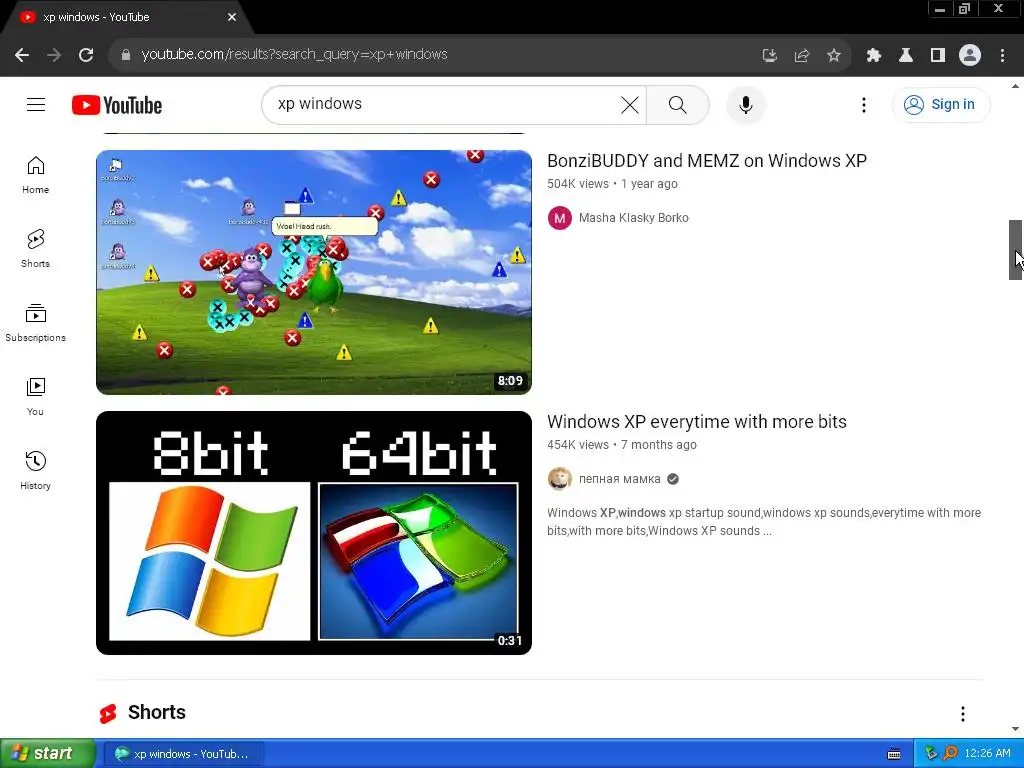Open пенная мамка channel name
This screenshot has width=1024, height=768.
click(619, 479)
